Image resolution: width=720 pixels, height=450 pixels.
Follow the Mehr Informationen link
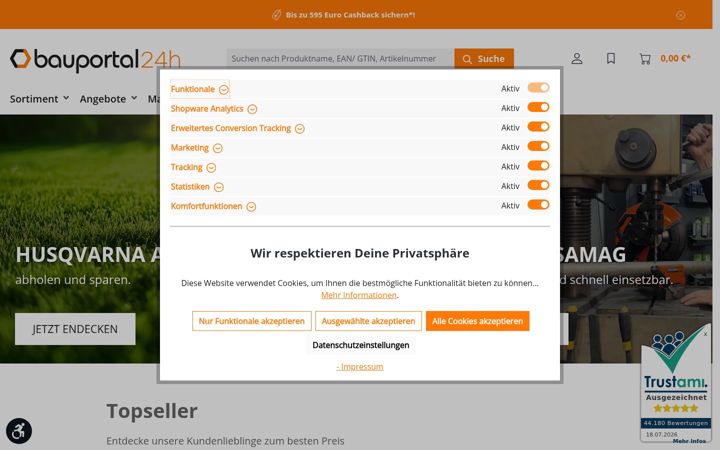tap(359, 295)
